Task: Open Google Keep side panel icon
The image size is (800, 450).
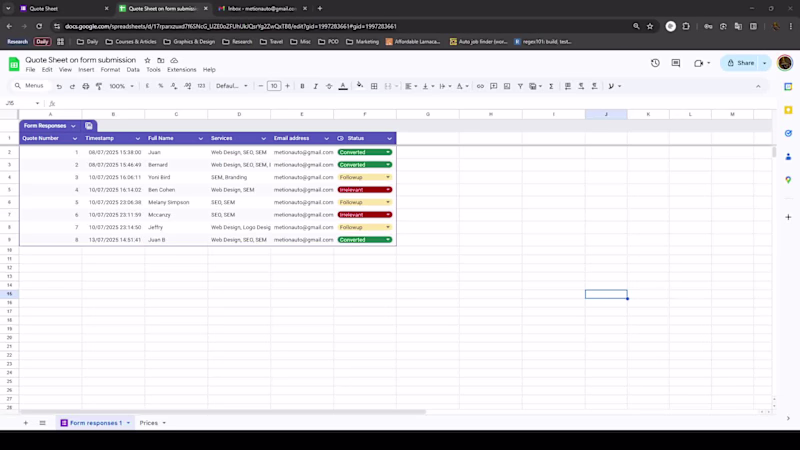Action: [x=788, y=110]
